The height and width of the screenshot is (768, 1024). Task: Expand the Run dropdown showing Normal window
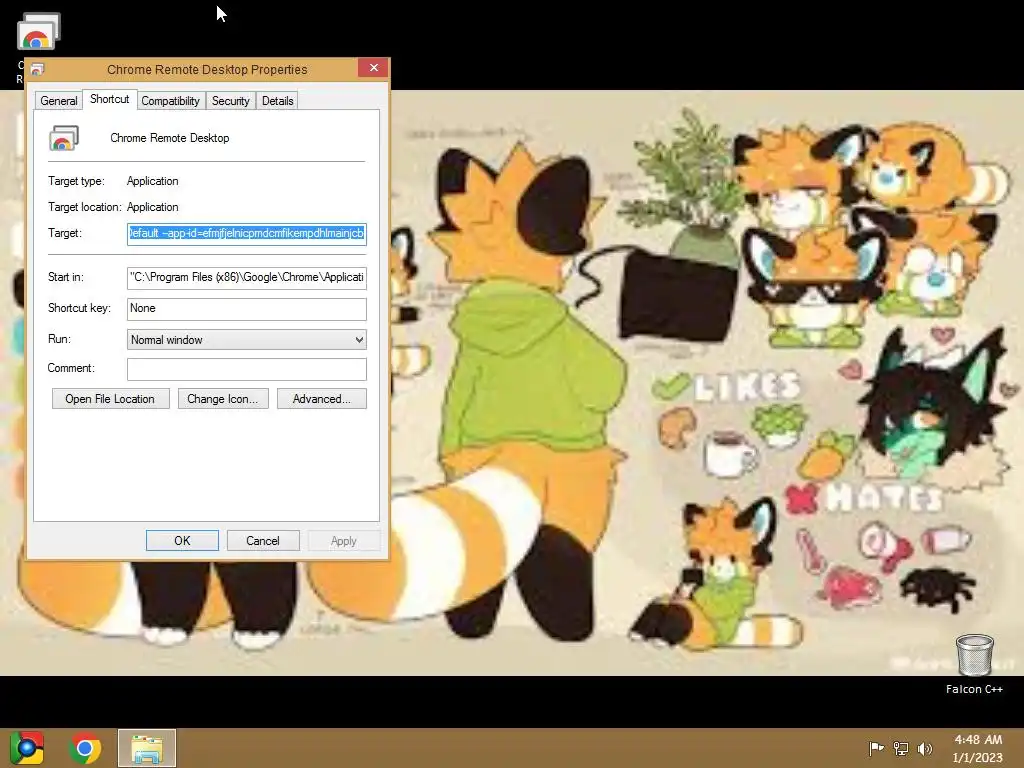click(x=247, y=340)
